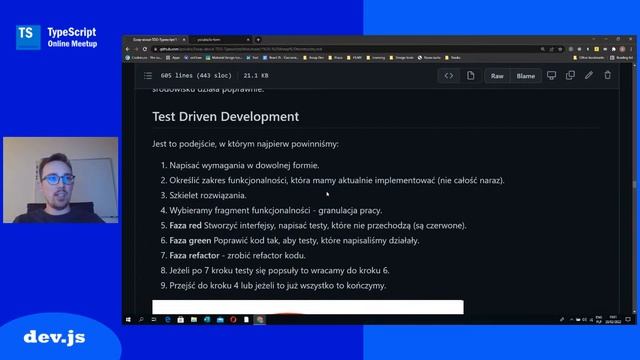The width and height of the screenshot is (640, 360).
Task: Close the second browser tab
Action: pyautogui.click(x=248, y=40)
